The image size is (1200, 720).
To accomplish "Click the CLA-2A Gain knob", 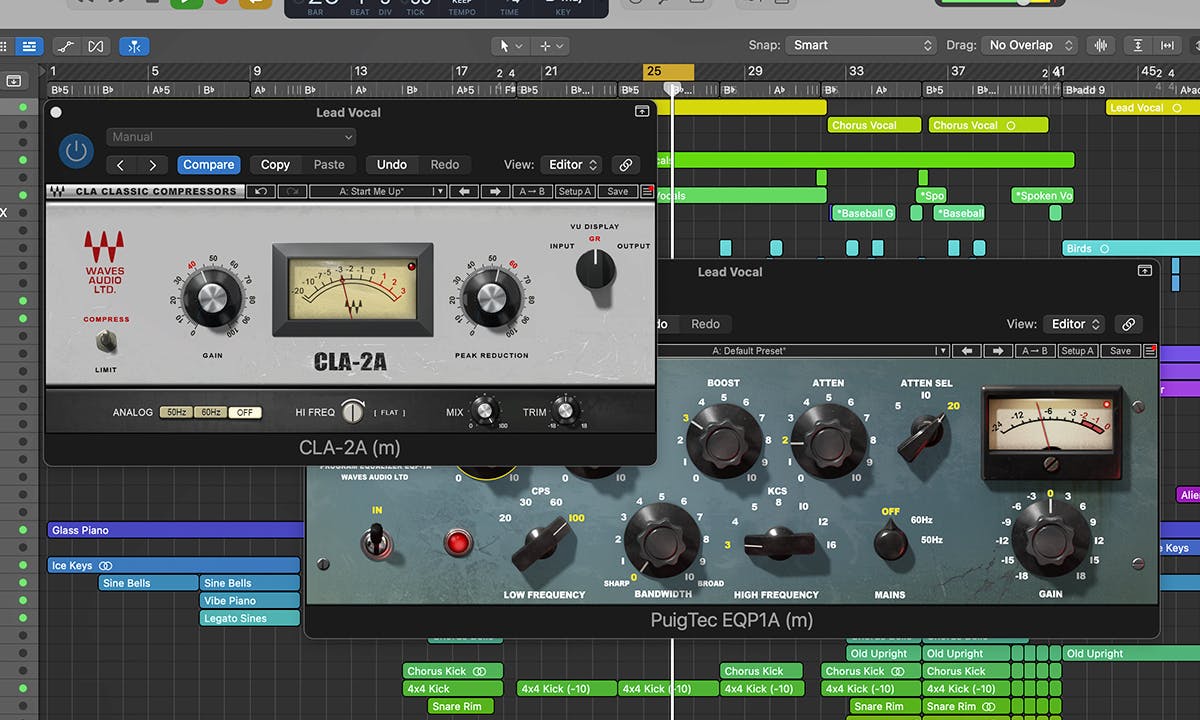I will [x=212, y=297].
